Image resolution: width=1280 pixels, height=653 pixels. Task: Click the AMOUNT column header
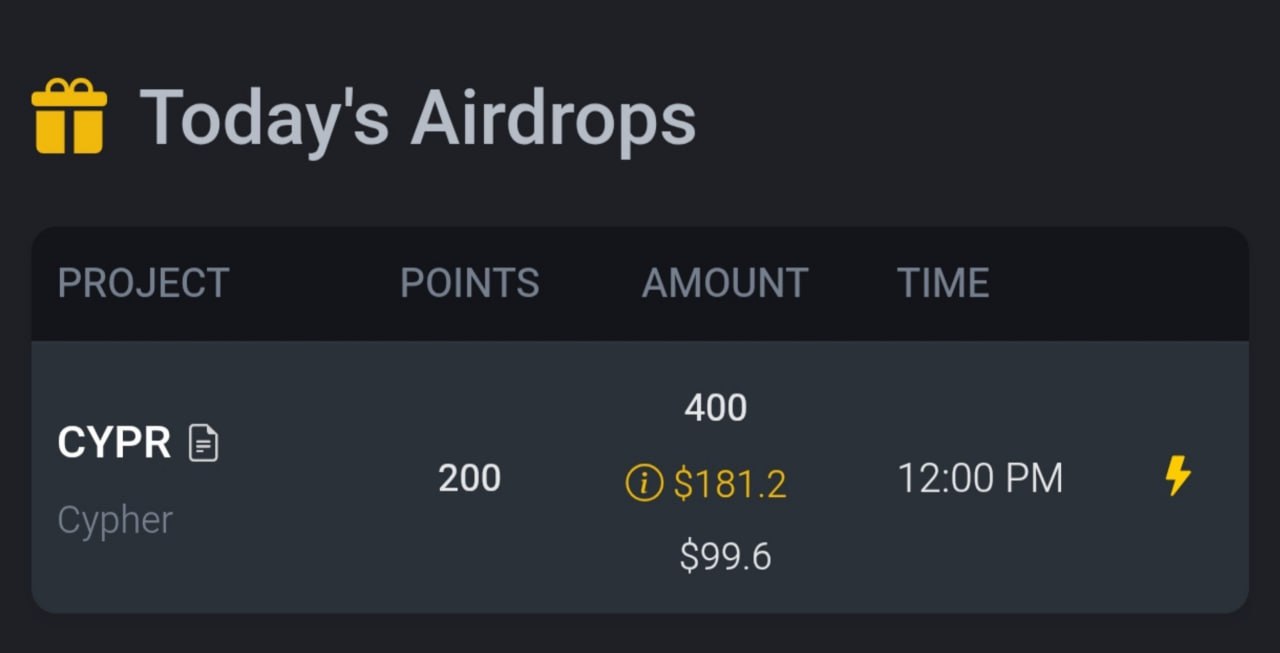pyautogui.click(x=724, y=283)
